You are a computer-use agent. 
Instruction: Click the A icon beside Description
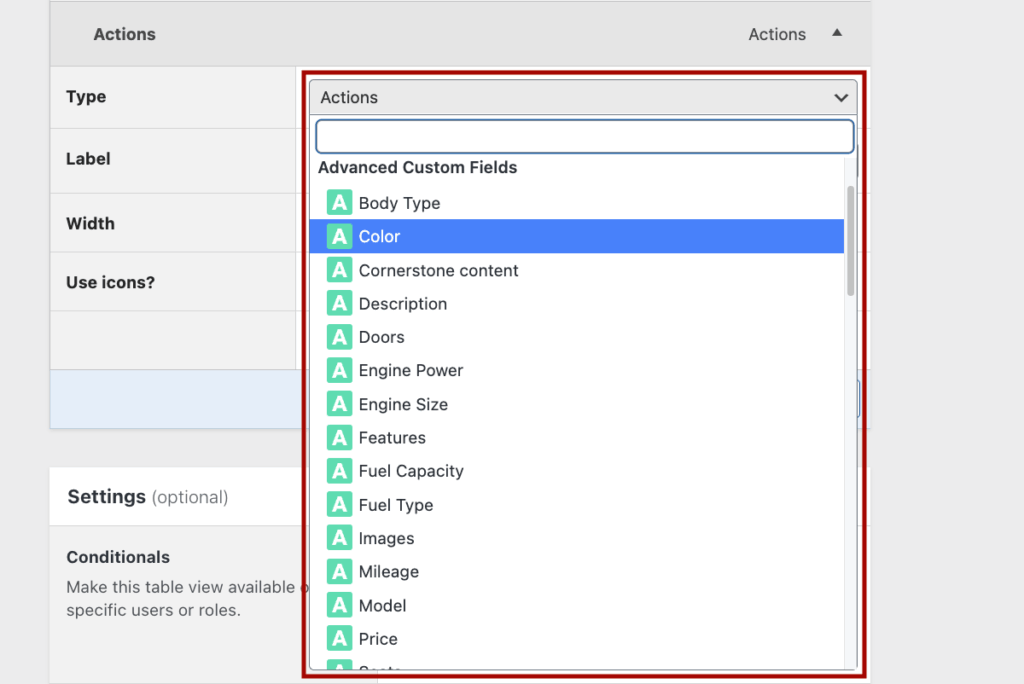339,303
